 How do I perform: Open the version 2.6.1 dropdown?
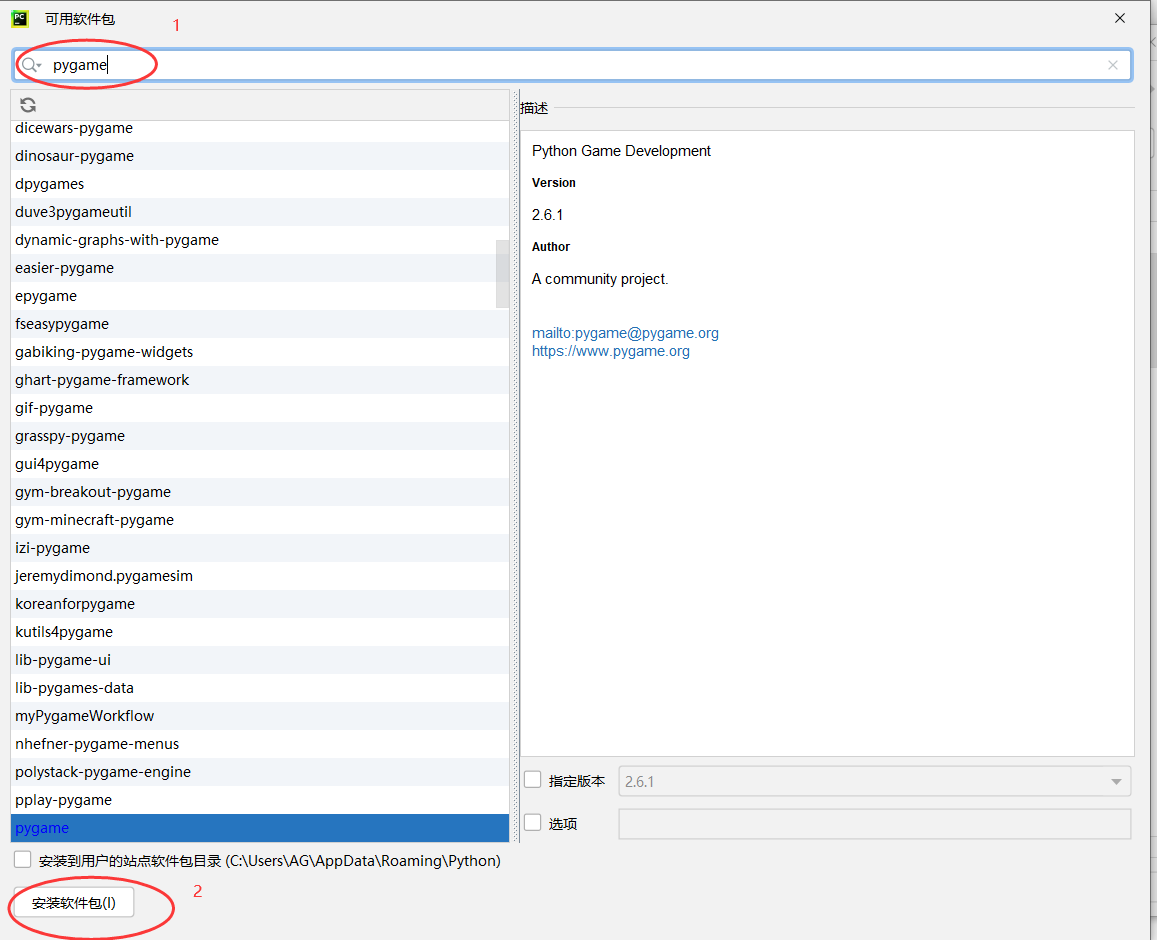[874, 781]
